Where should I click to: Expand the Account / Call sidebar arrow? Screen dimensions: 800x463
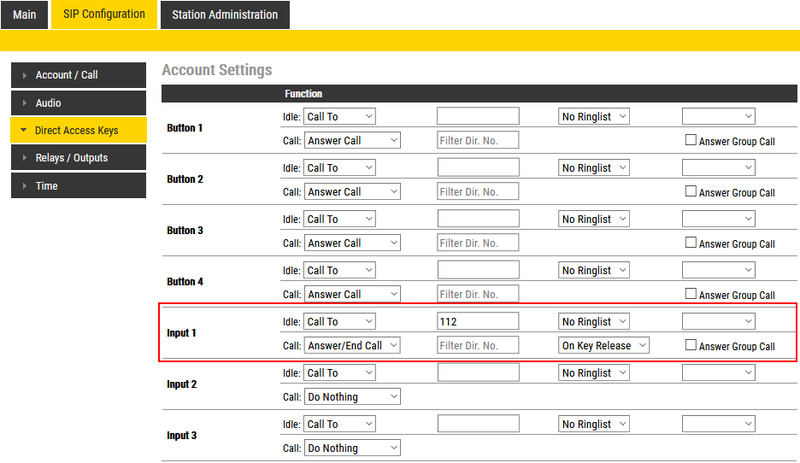point(24,75)
